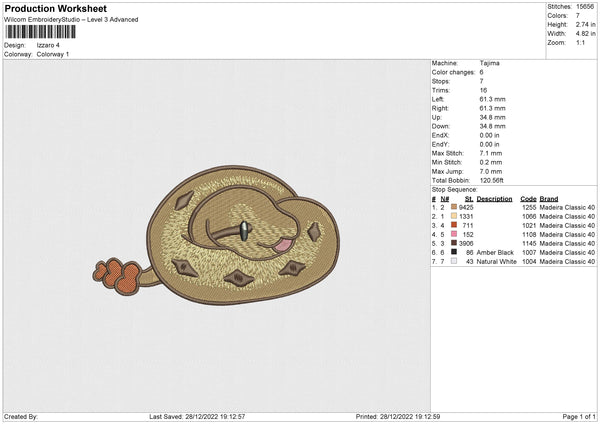This screenshot has width=600, height=424.
Task: Click the 'Right:' extent label
Action: tap(440, 108)
